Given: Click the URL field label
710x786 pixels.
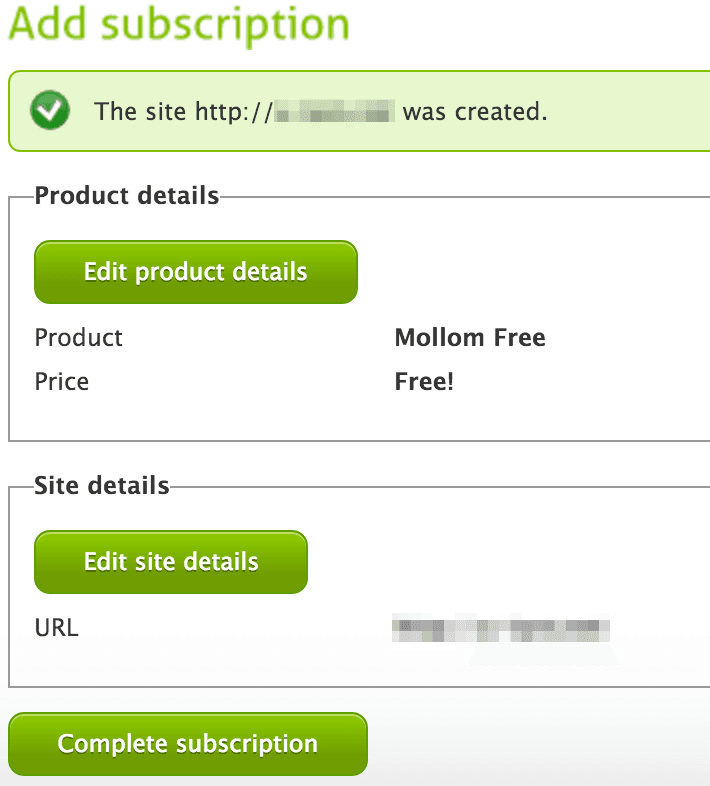Looking at the screenshot, I should (x=56, y=628).
